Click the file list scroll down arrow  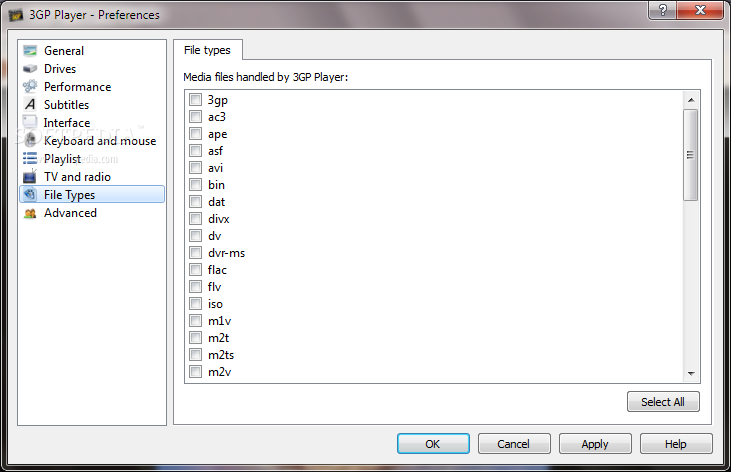click(691, 374)
